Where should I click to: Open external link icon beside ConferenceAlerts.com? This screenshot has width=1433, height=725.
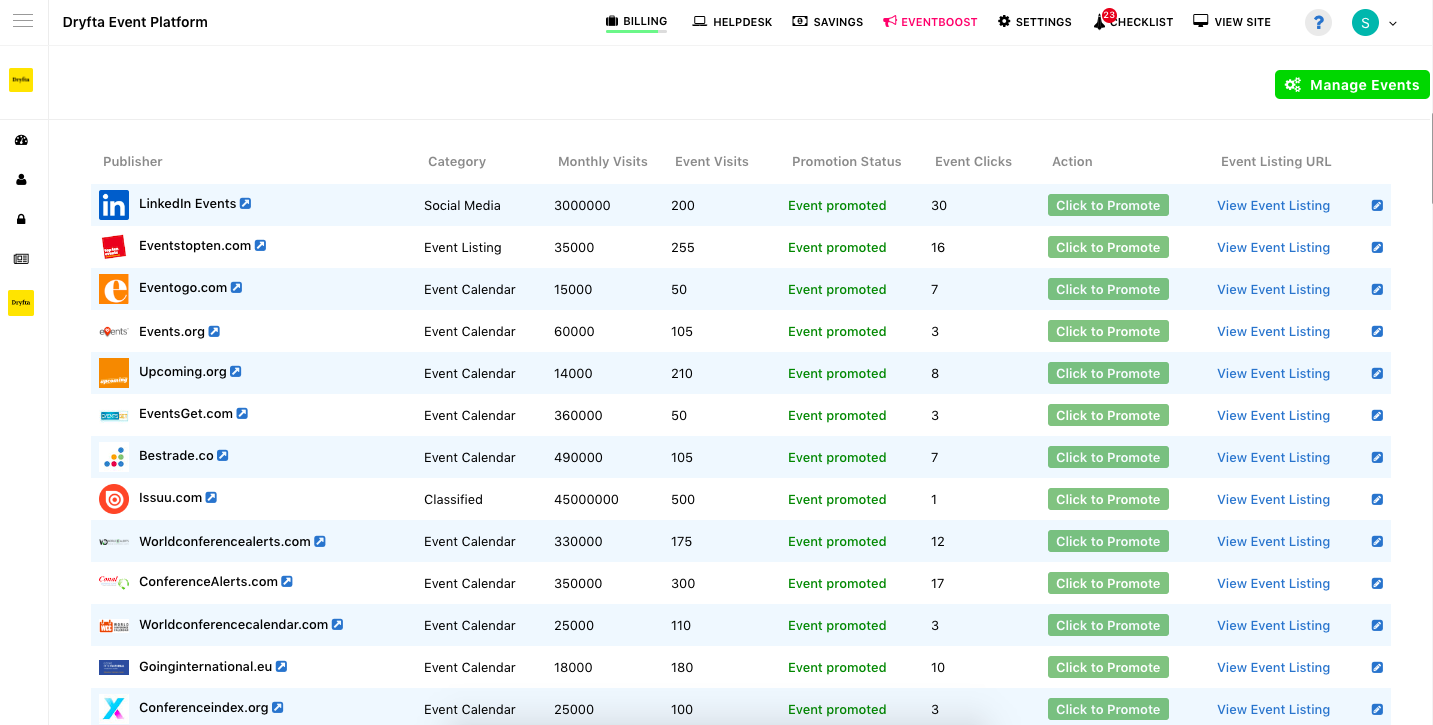[x=287, y=581]
